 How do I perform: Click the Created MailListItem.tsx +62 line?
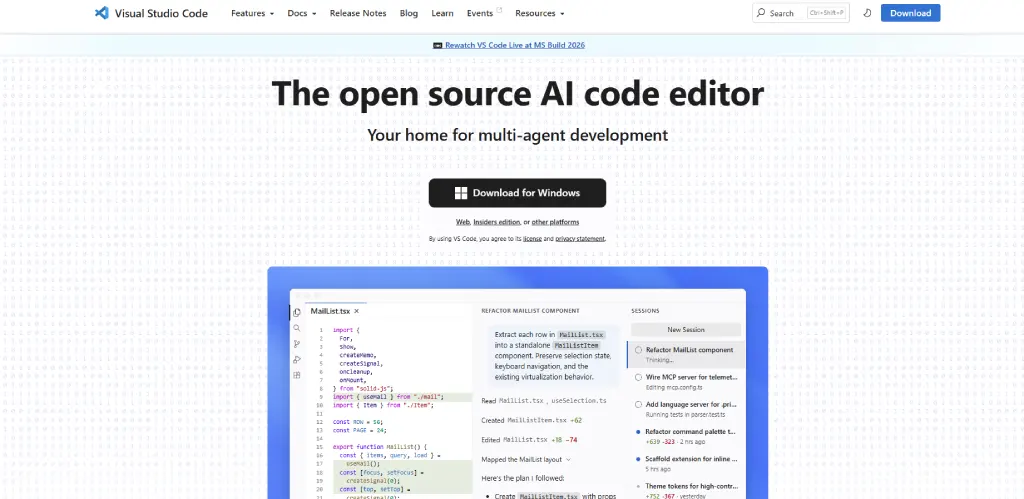pyautogui.click(x=532, y=421)
